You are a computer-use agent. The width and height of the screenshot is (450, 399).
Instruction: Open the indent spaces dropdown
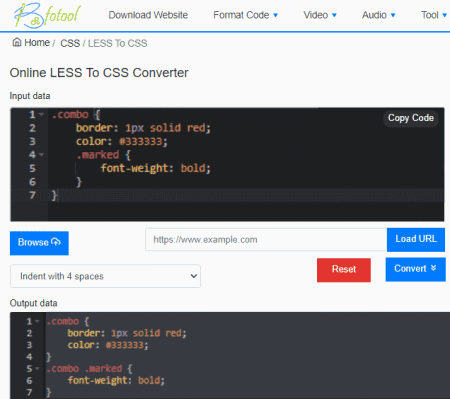pos(105,276)
